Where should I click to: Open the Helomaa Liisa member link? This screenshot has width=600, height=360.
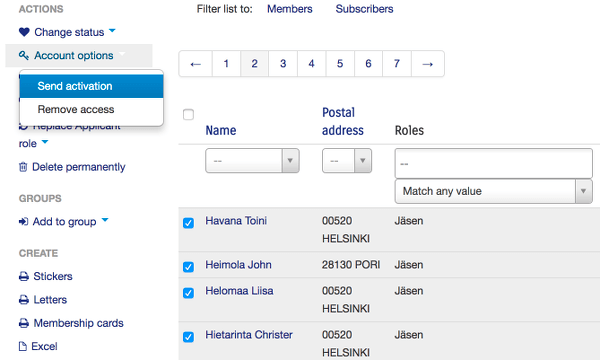[x=240, y=291]
